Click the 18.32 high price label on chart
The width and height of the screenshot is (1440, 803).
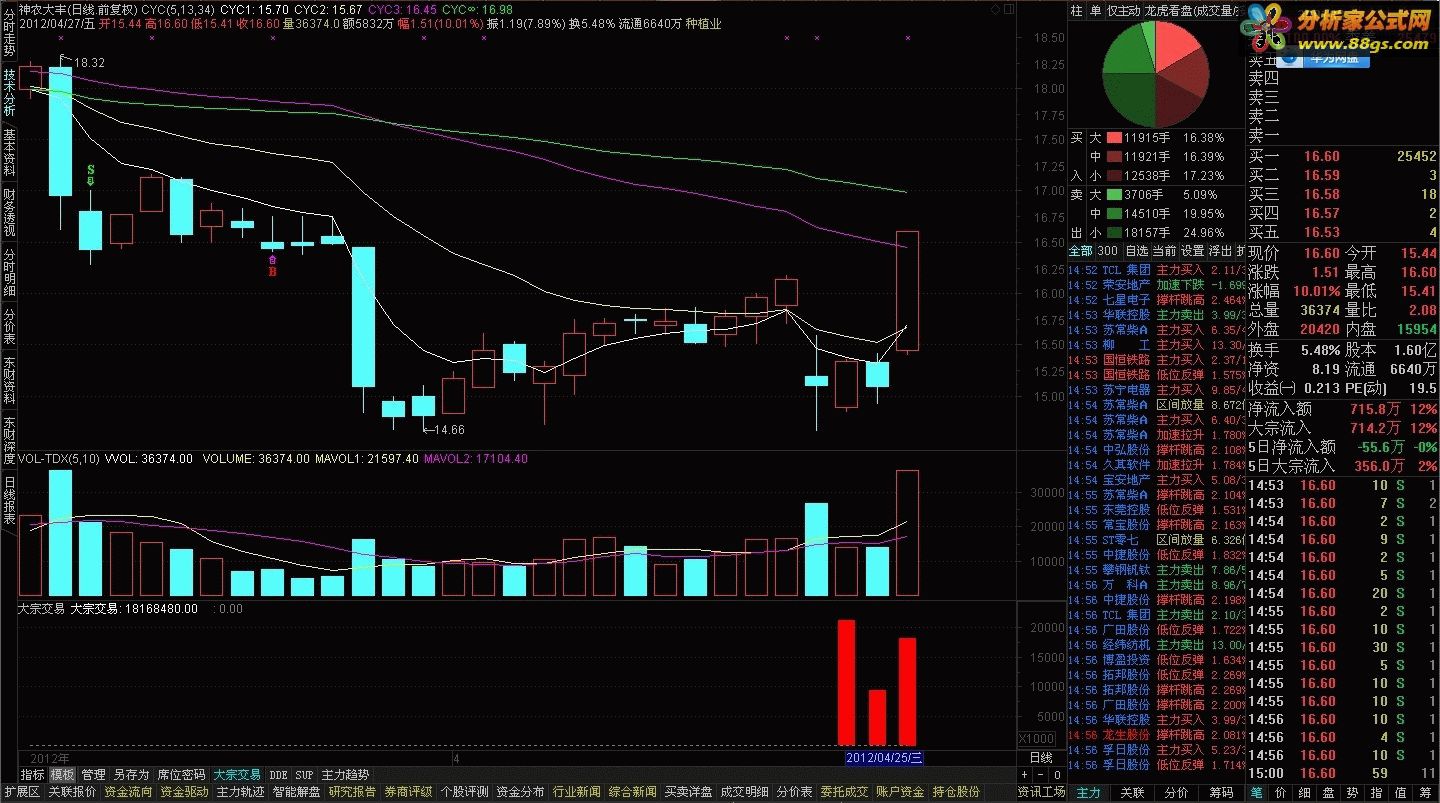(89, 62)
